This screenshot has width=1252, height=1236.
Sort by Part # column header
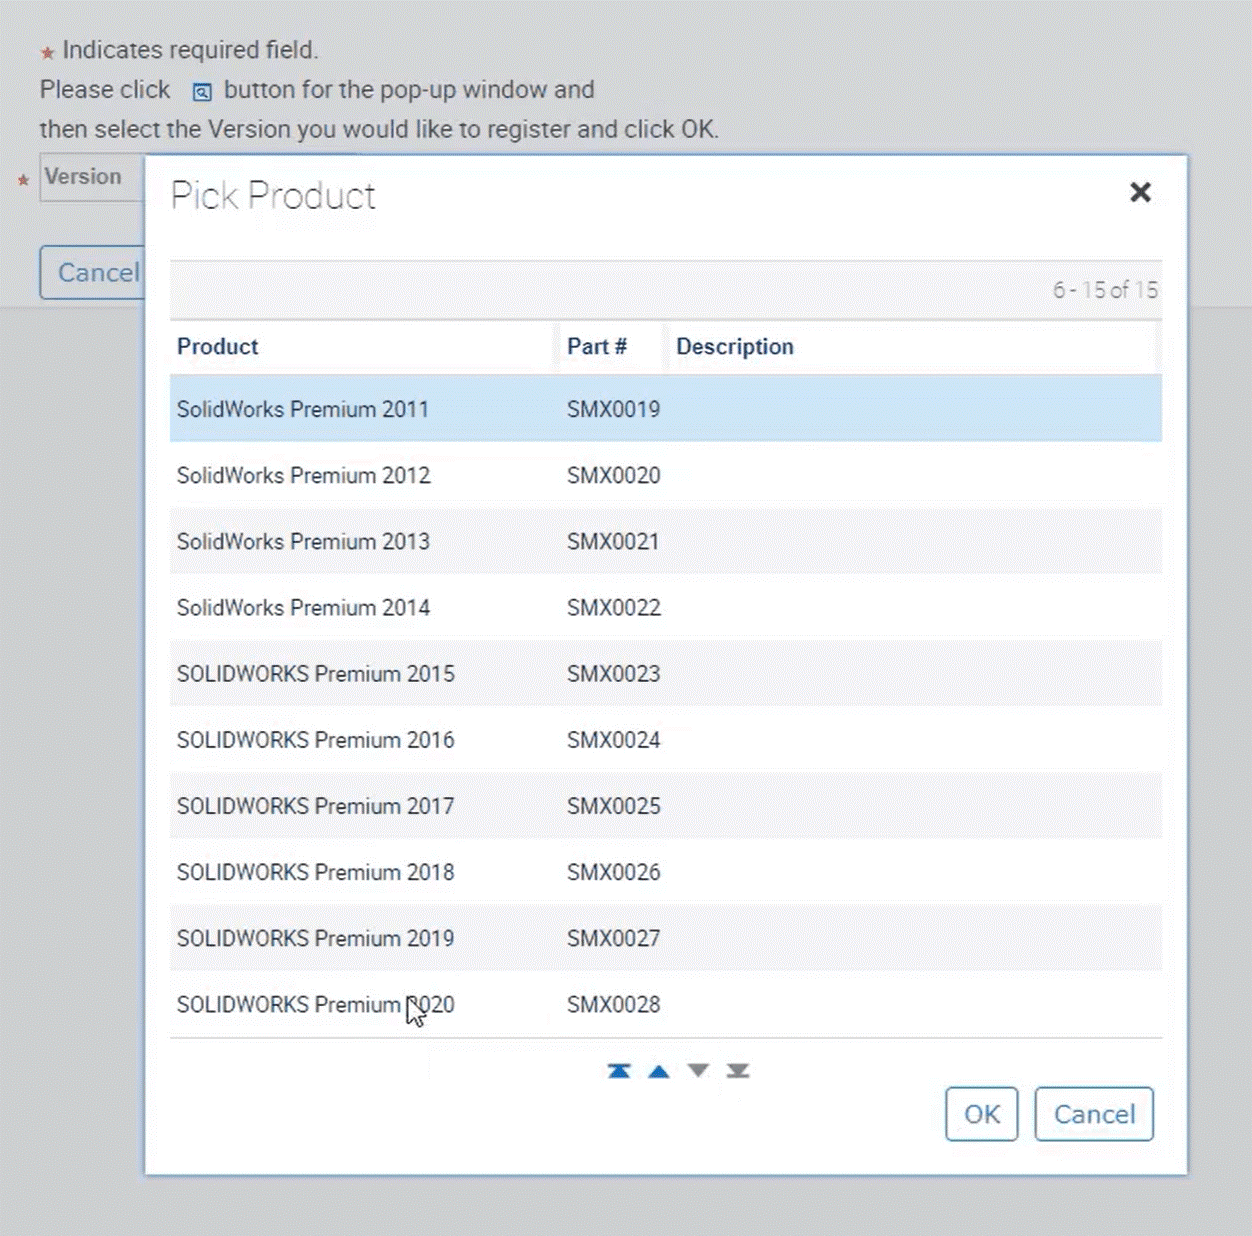[x=597, y=347]
